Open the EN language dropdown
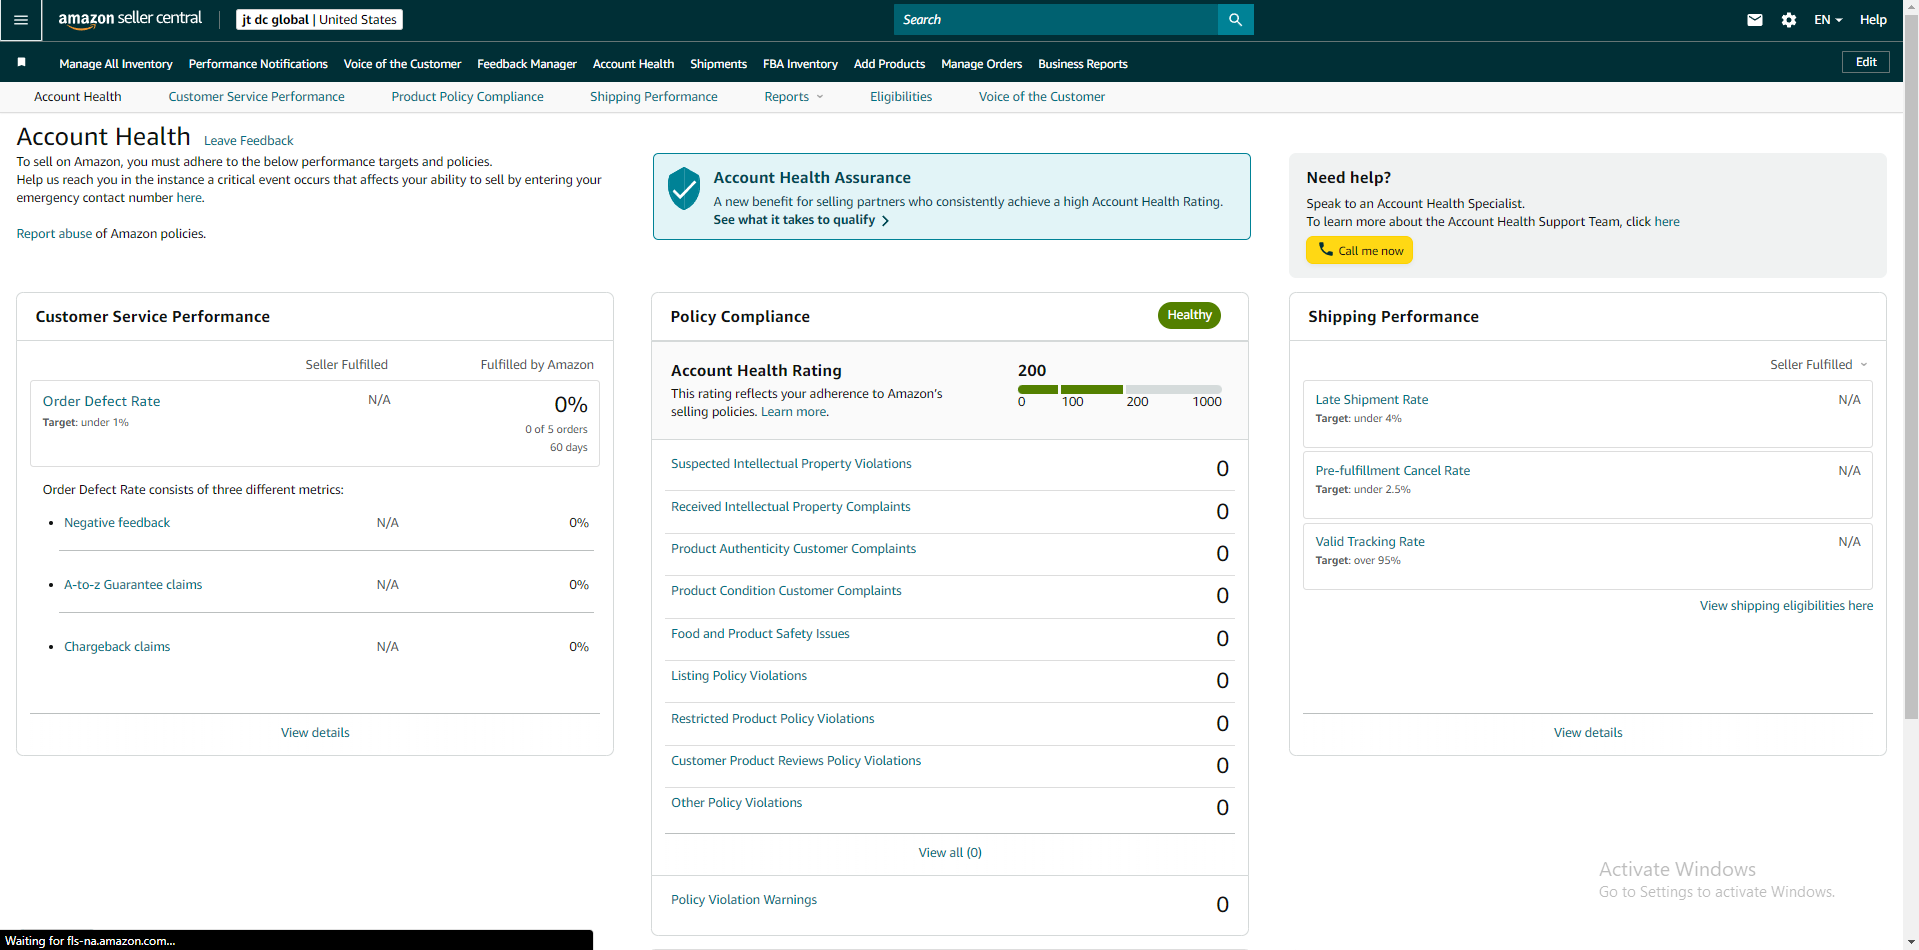The width and height of the screenshot is (1919, 950). coord(1828,20)
